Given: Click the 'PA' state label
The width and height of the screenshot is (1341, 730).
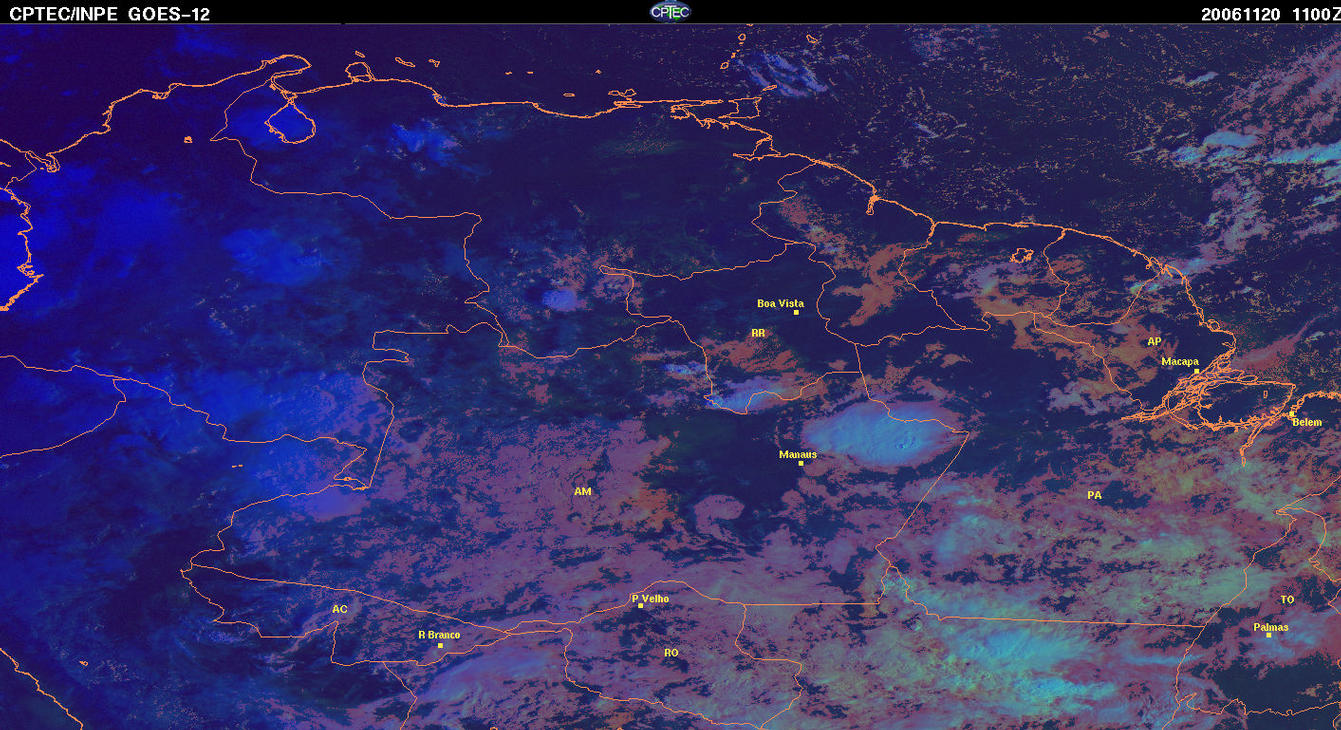Looking at the screenshot, I should [x=1094, y=495].
